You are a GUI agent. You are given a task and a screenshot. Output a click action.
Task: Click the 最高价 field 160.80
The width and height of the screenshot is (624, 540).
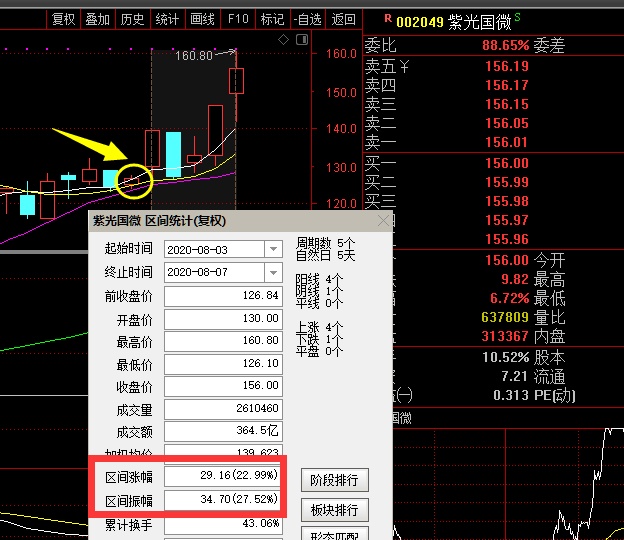tap(223, 341)
